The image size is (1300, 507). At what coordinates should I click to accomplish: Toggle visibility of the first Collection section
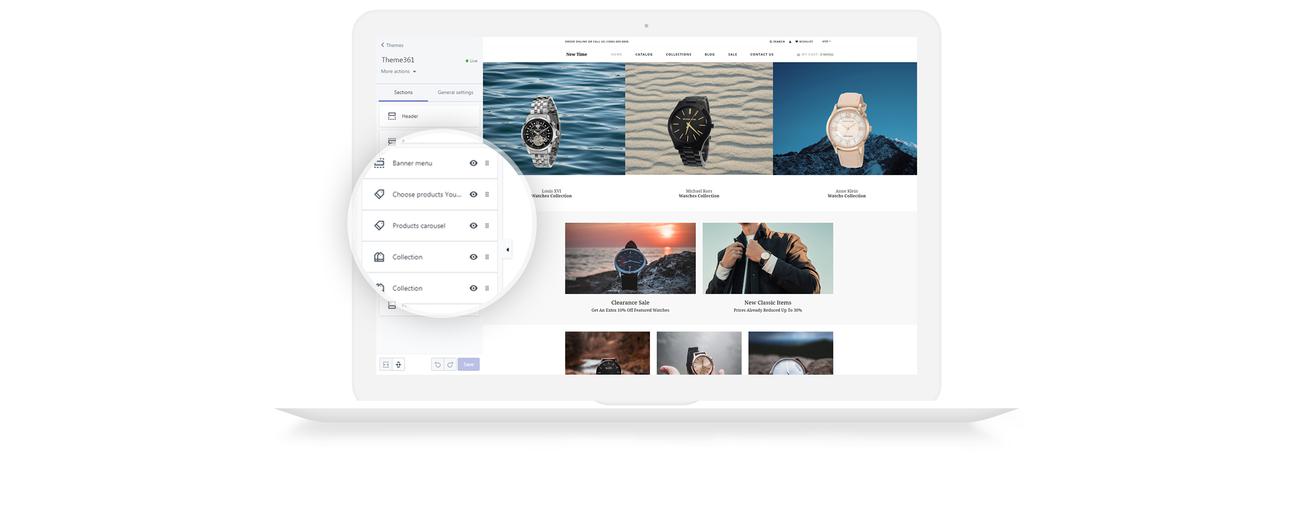coord(473,257)
